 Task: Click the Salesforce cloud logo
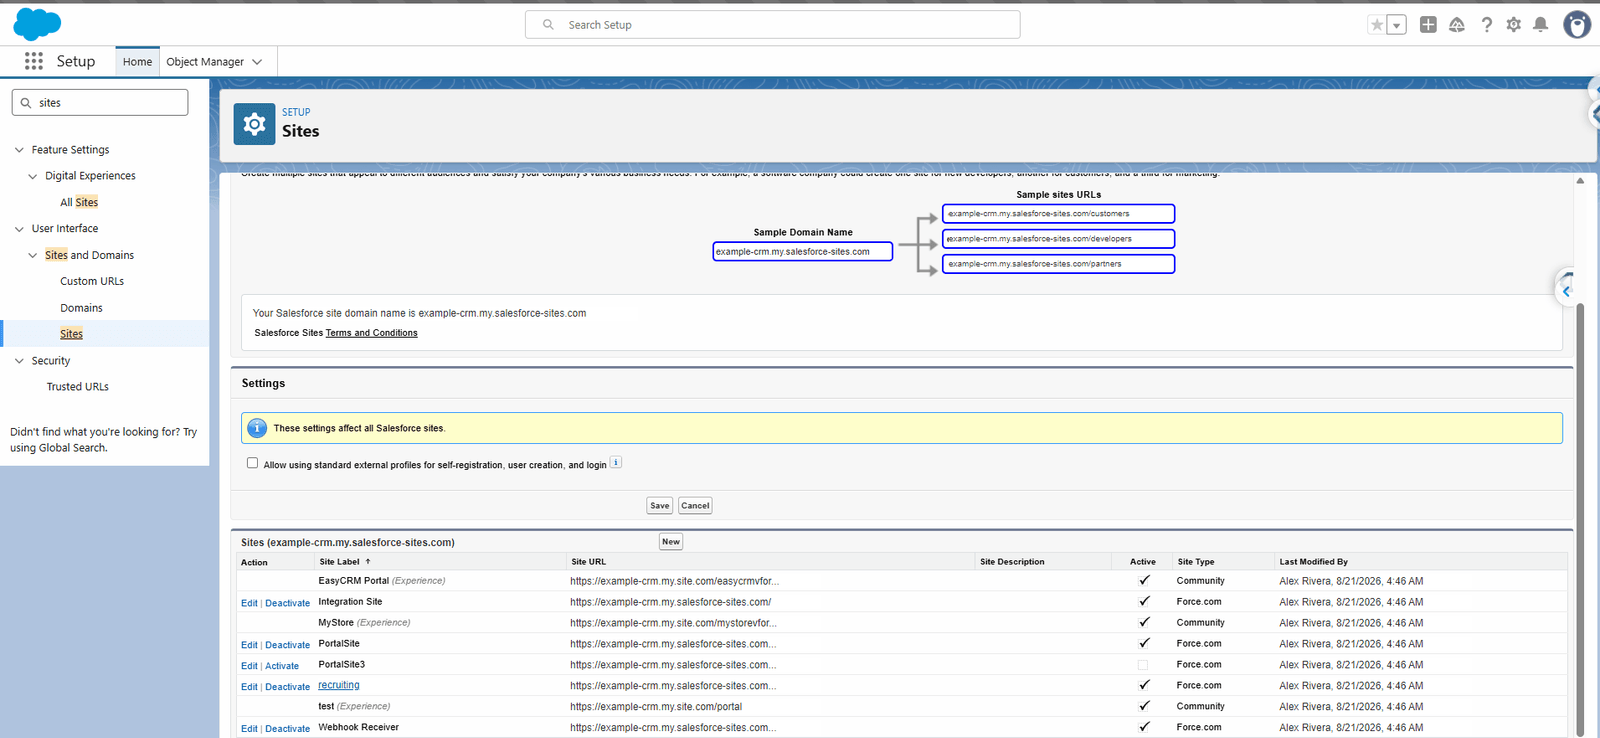pyautogui.click(x=37, y=23)
